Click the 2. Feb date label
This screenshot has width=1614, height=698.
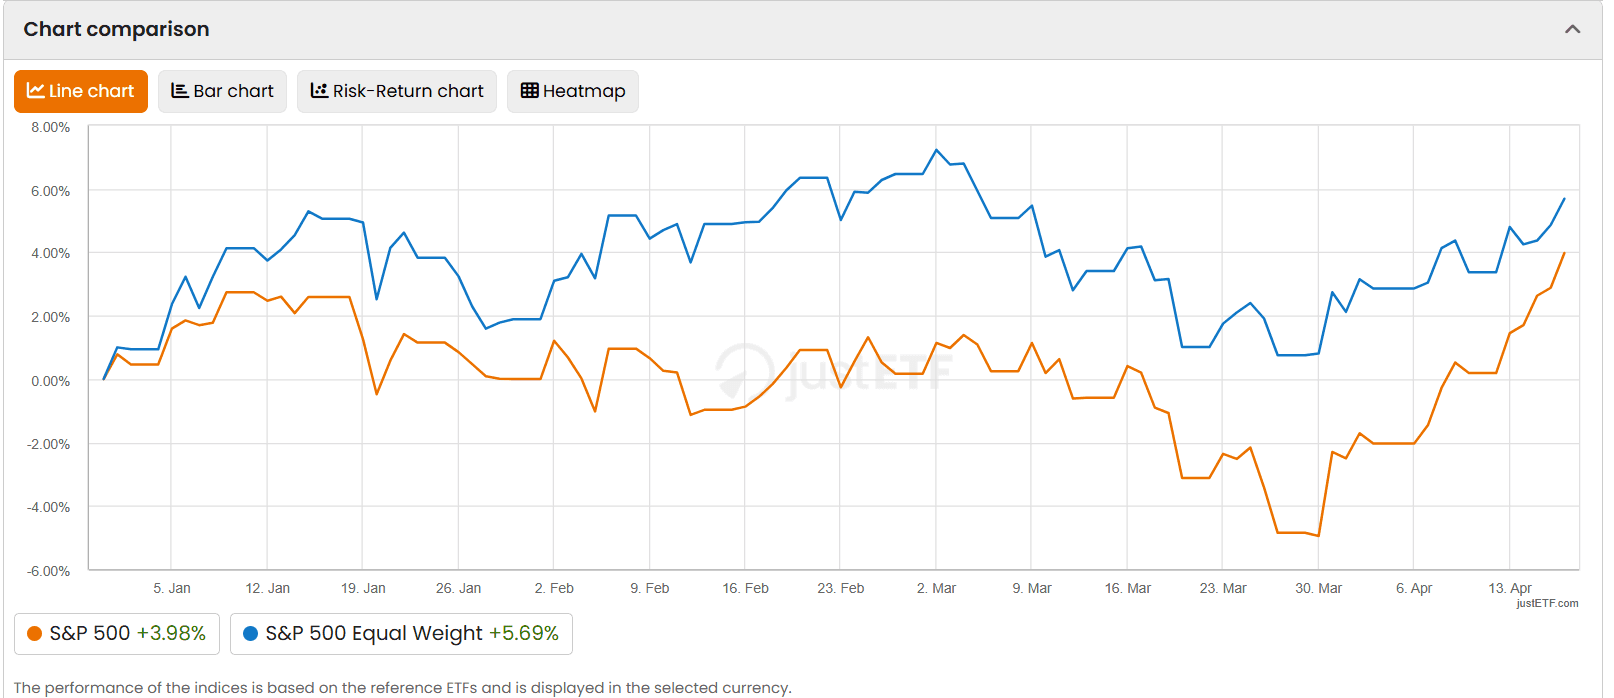point(554,588)
